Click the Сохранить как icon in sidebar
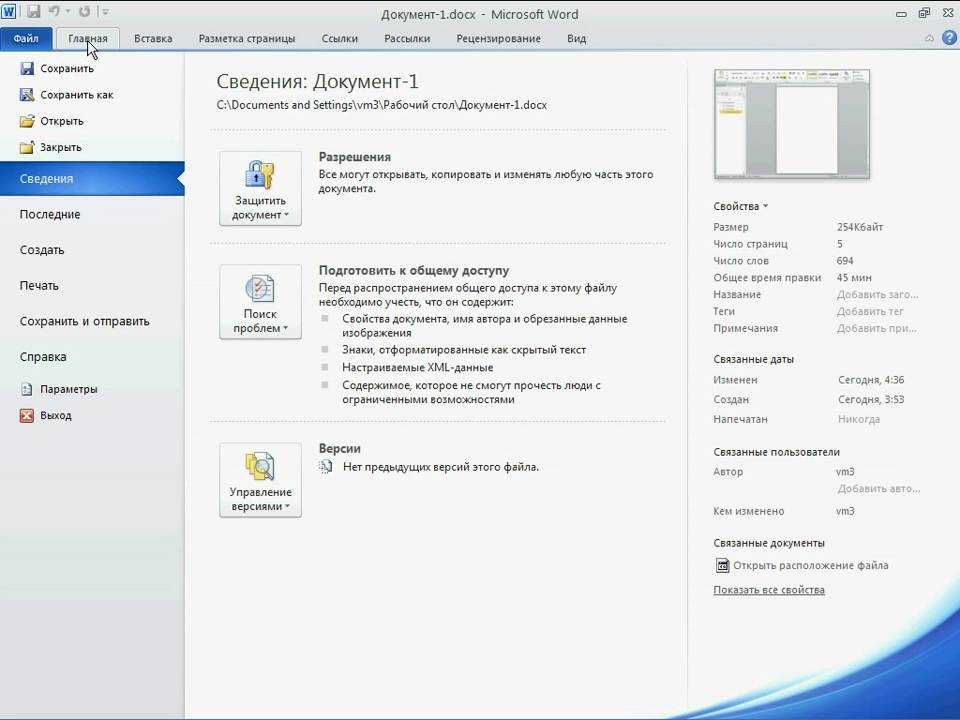 pos(26,94)
